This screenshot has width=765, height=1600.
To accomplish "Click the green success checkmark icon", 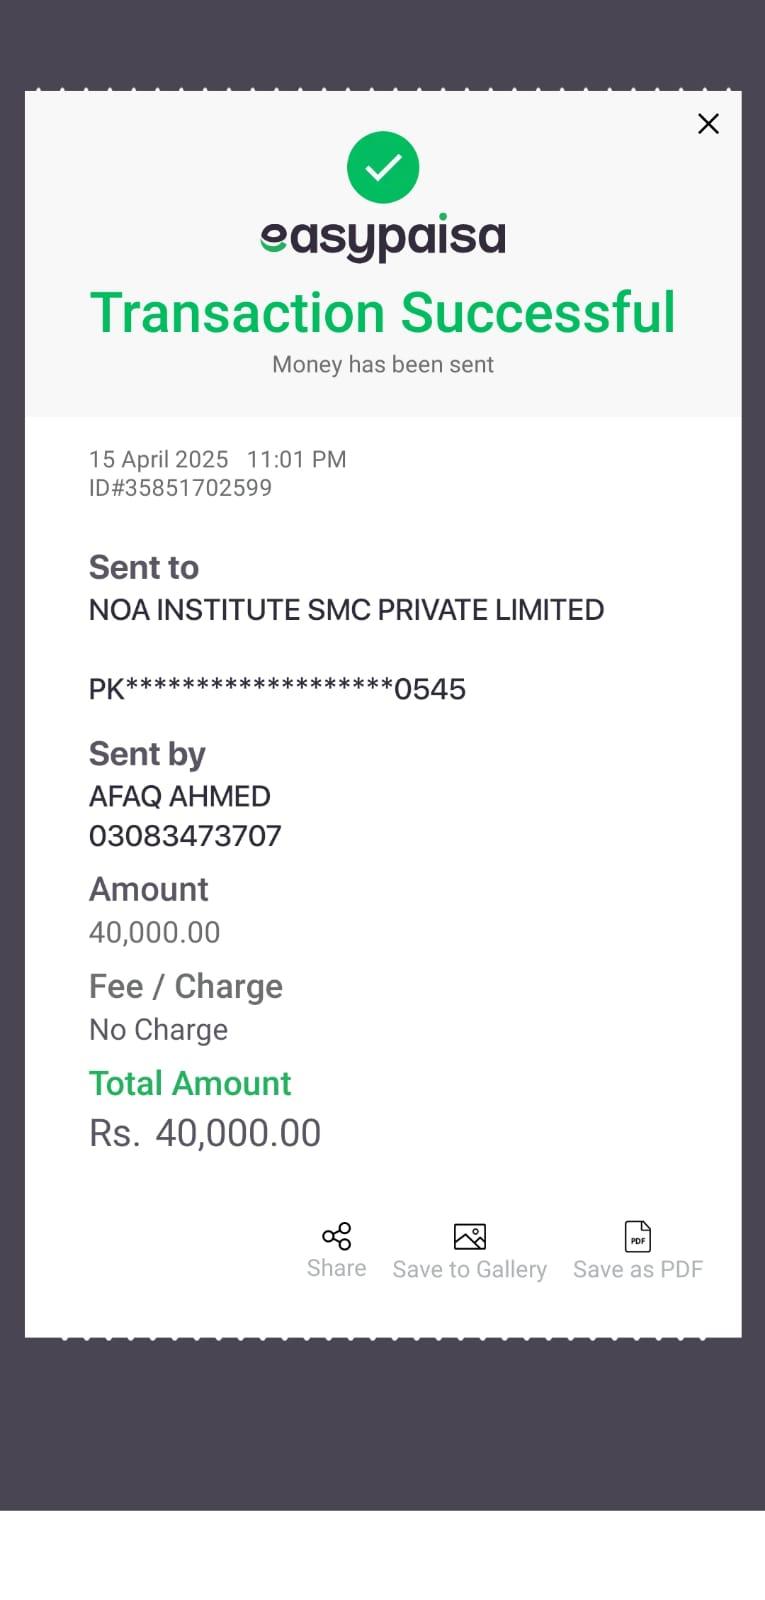I will coord(383,167).
